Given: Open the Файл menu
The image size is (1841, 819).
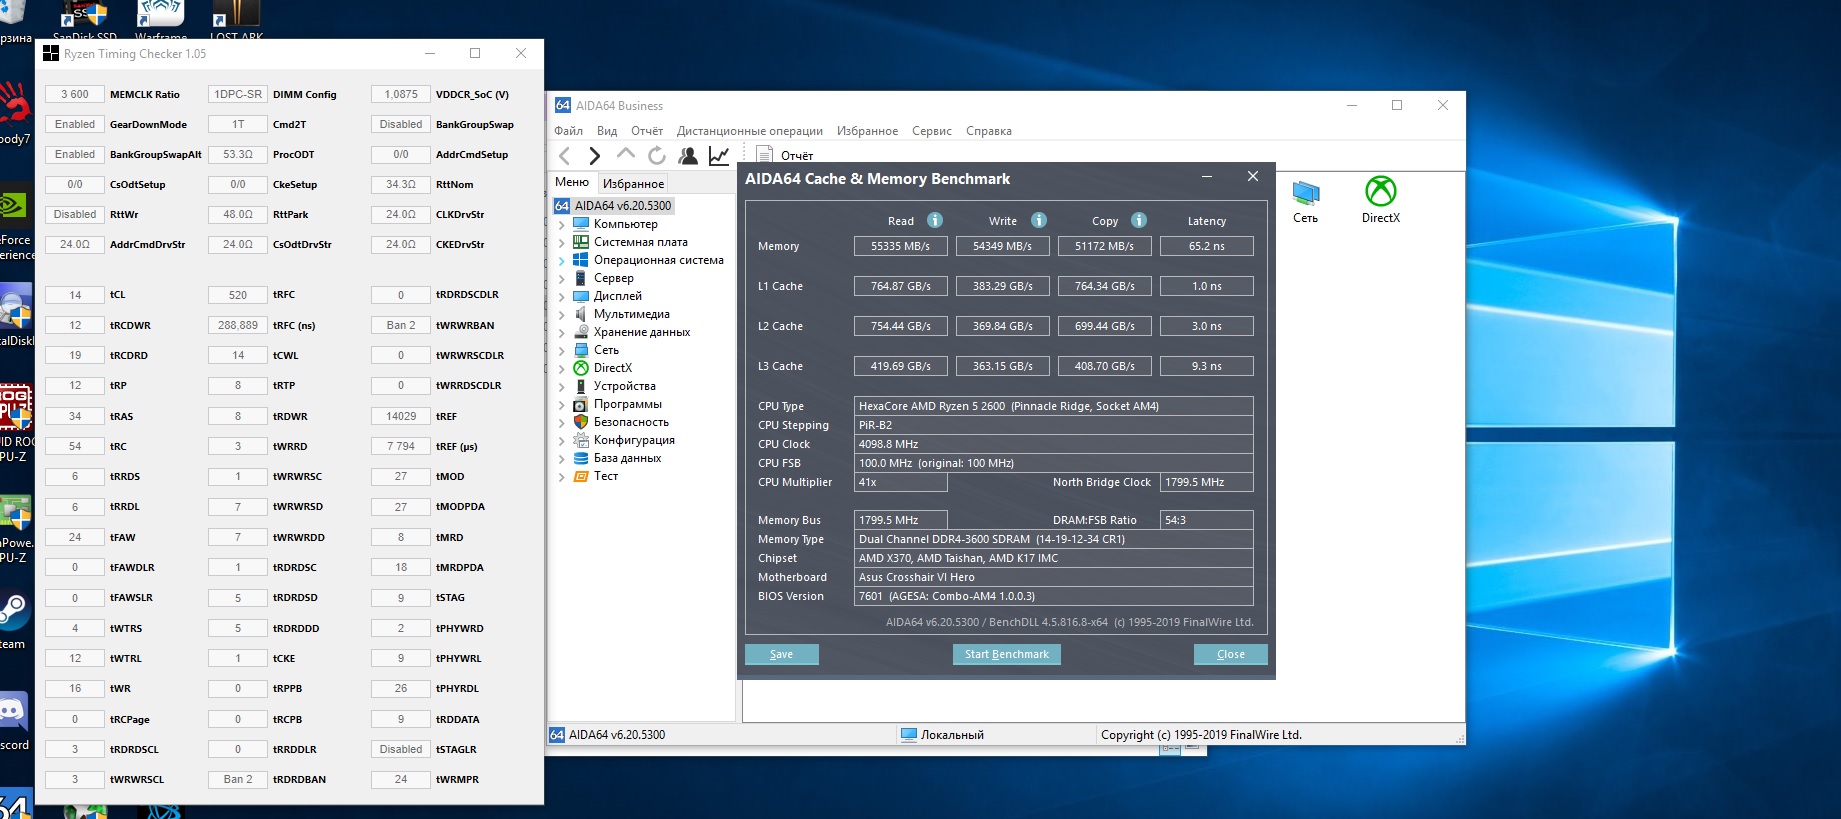Looking at the screenshot, I should click(568, 131).
